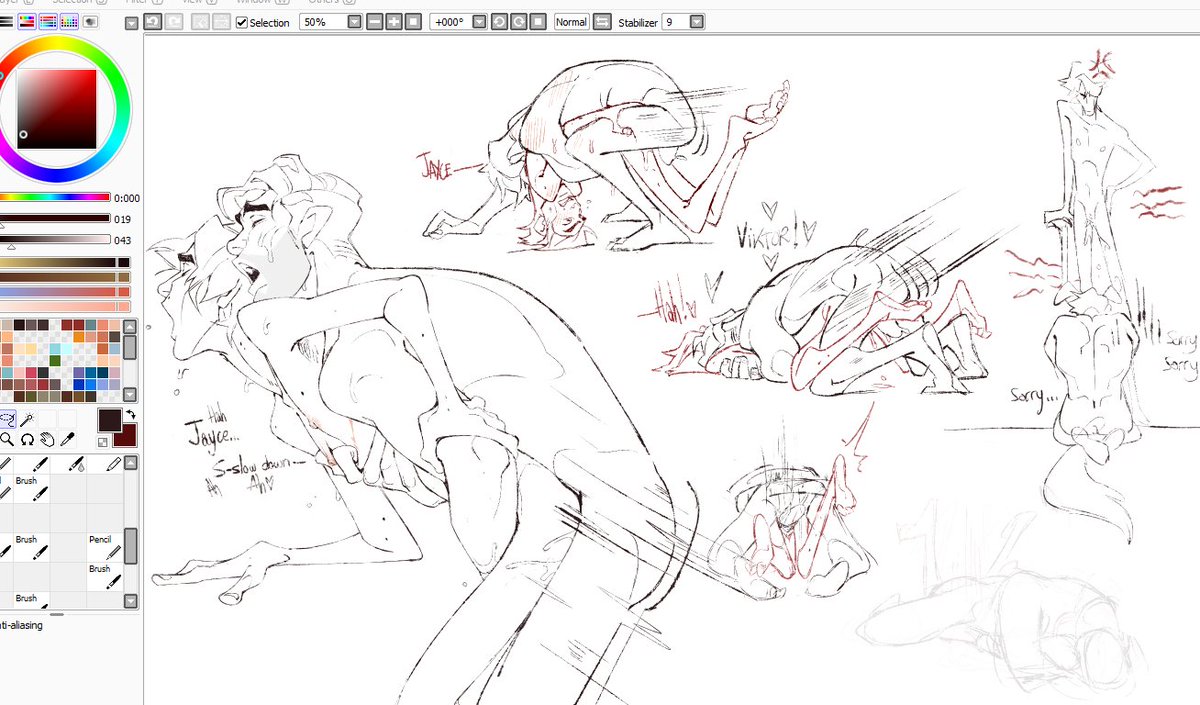Select the zoom magnifier tool
1200x705 pixels.
pos(8,439)
